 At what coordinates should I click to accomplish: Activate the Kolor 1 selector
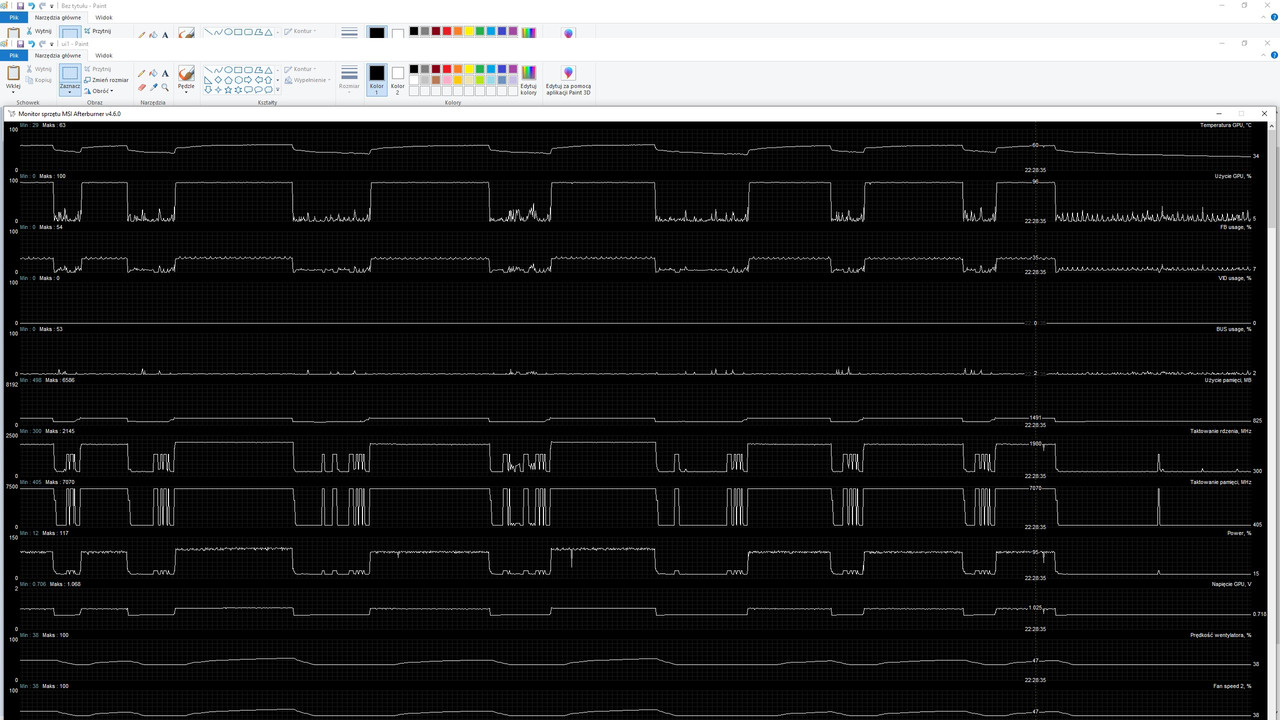click(376, 78)
